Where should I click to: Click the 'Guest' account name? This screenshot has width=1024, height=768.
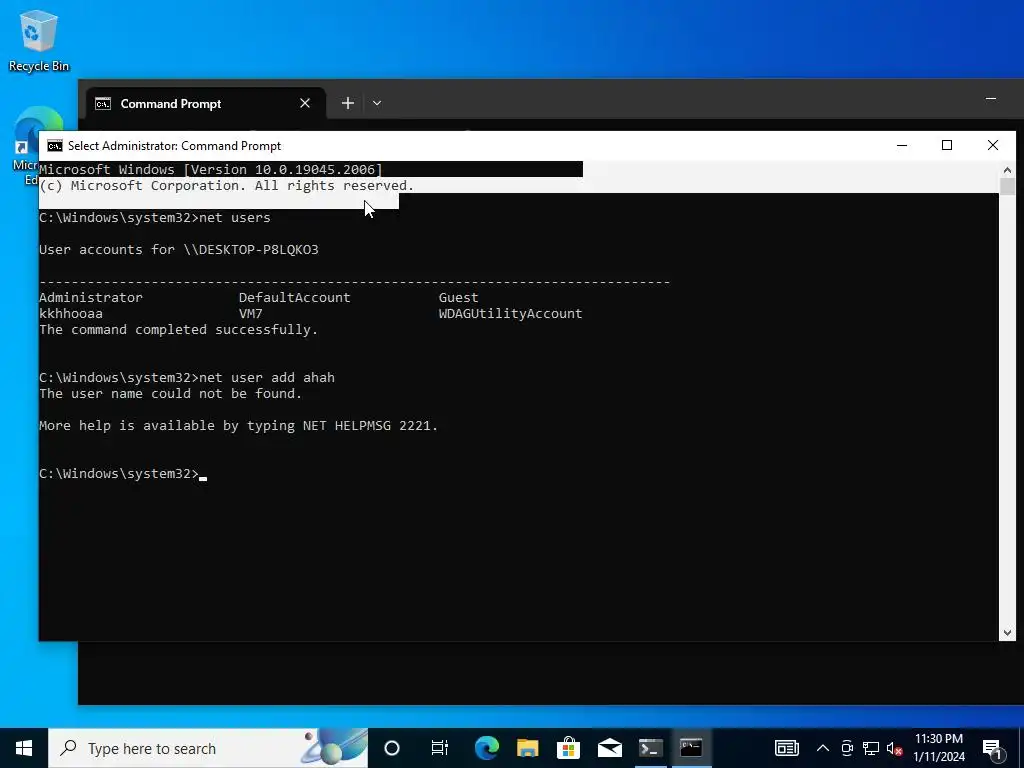(x=458, y=297)
